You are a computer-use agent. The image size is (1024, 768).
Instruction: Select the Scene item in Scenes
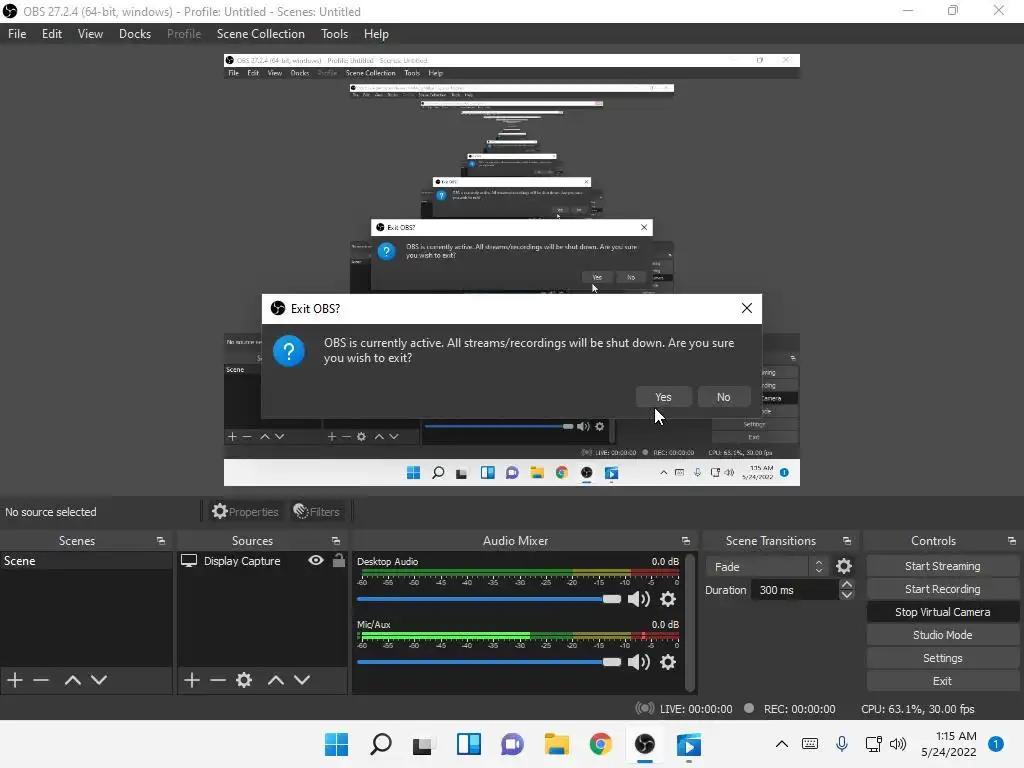[x=86, y=561]
